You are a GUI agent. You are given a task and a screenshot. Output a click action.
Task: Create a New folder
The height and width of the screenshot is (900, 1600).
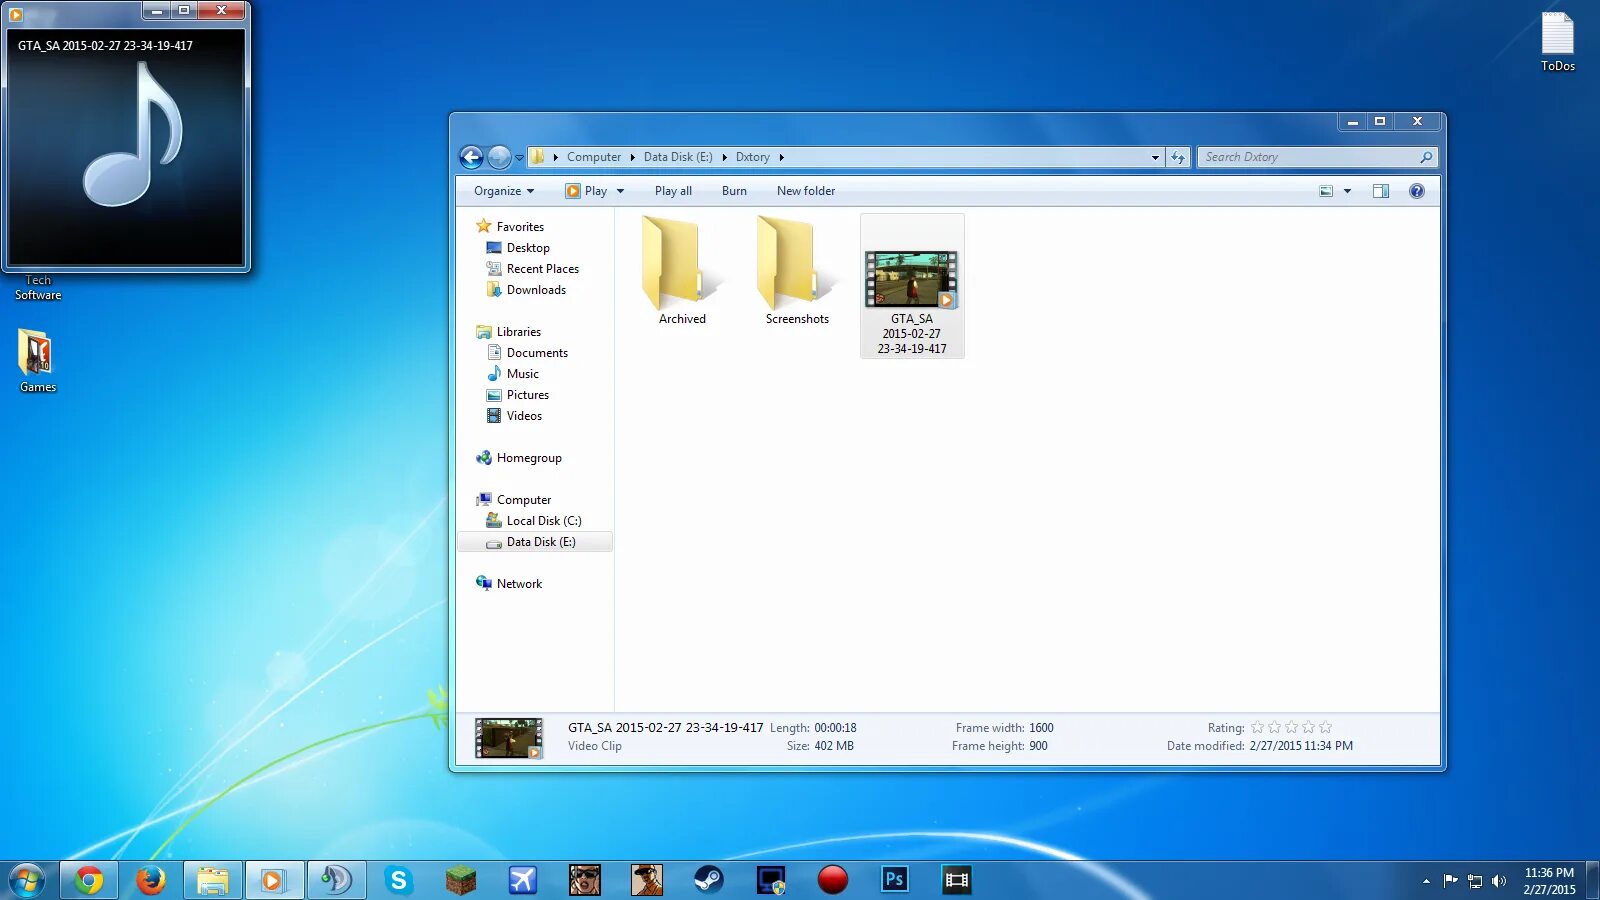pyautogui.click(x=806, y=191)
